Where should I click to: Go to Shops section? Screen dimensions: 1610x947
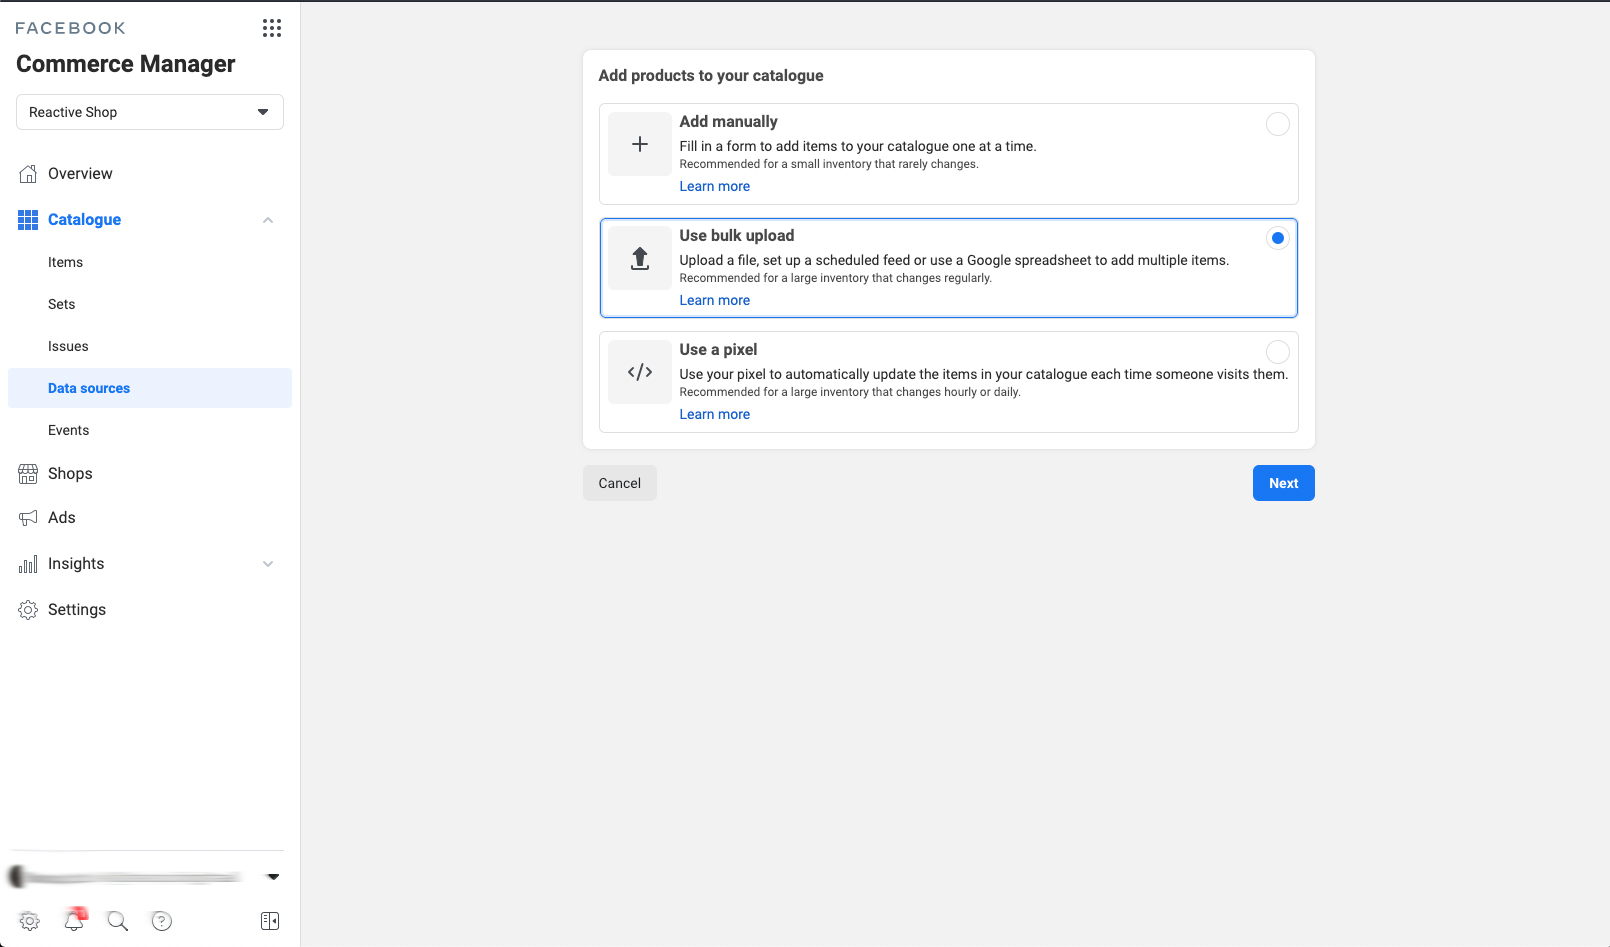tap(70, 474)
